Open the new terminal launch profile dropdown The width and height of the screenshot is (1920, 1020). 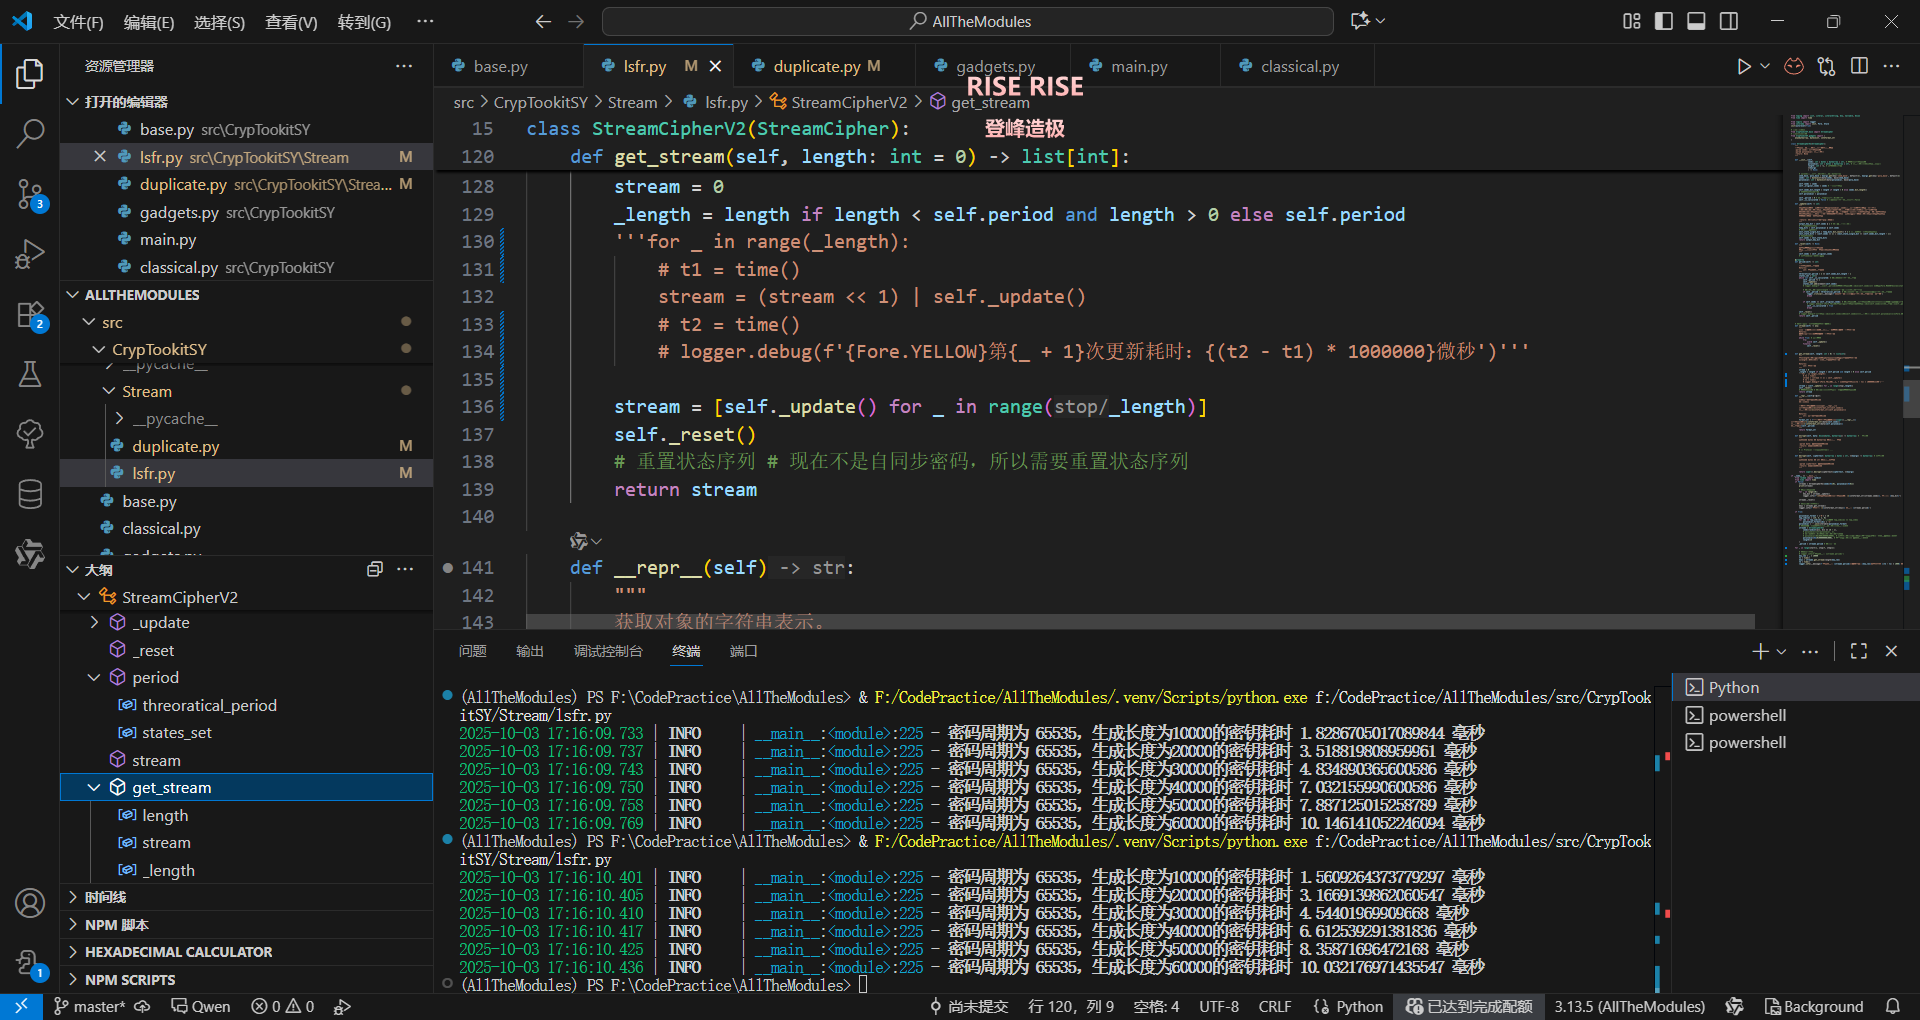point(1781,652)
